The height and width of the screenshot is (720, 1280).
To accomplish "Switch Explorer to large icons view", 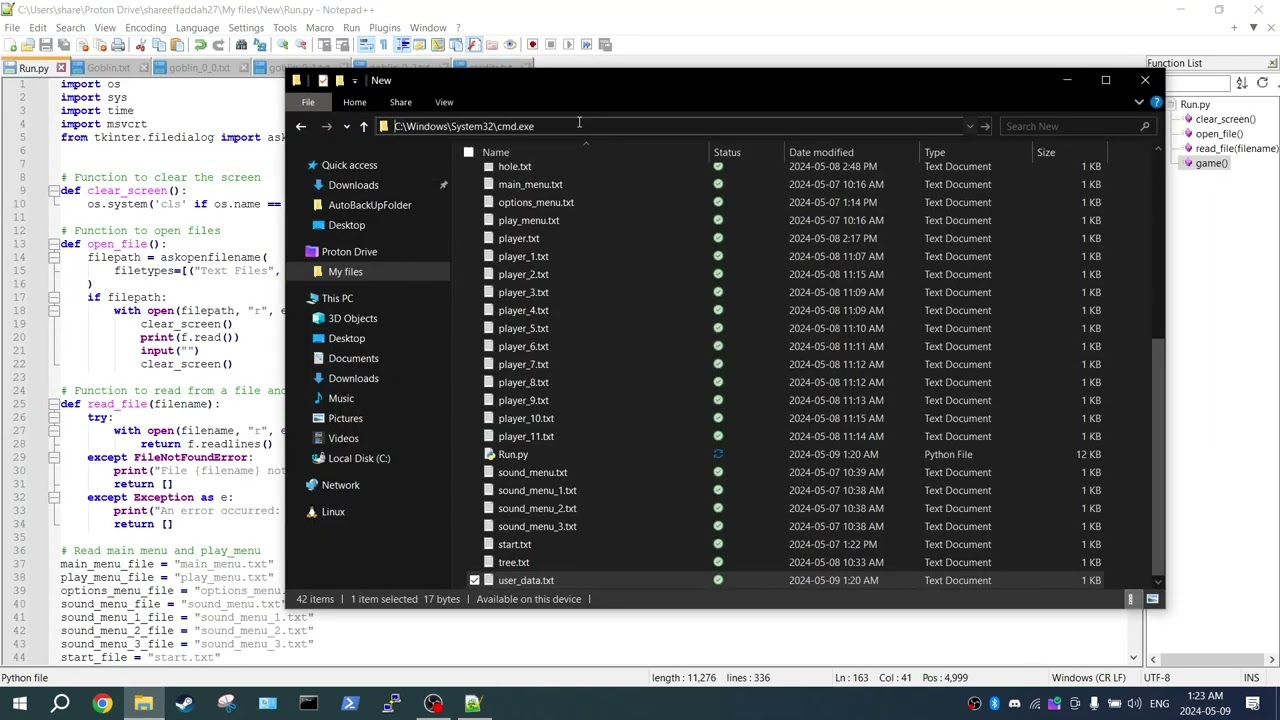I will pos(1152,599).
